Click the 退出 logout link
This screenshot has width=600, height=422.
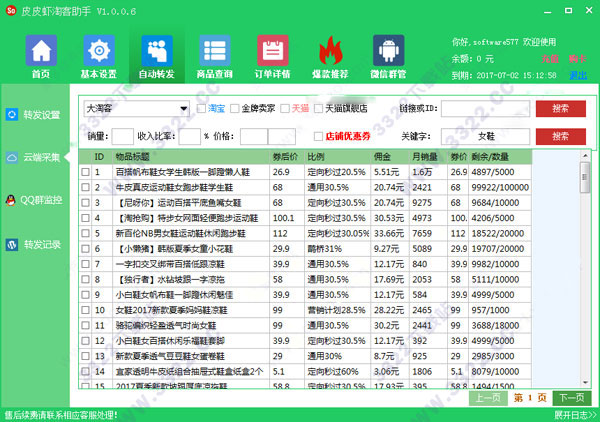pyautogui.click(x=578, y=75)
